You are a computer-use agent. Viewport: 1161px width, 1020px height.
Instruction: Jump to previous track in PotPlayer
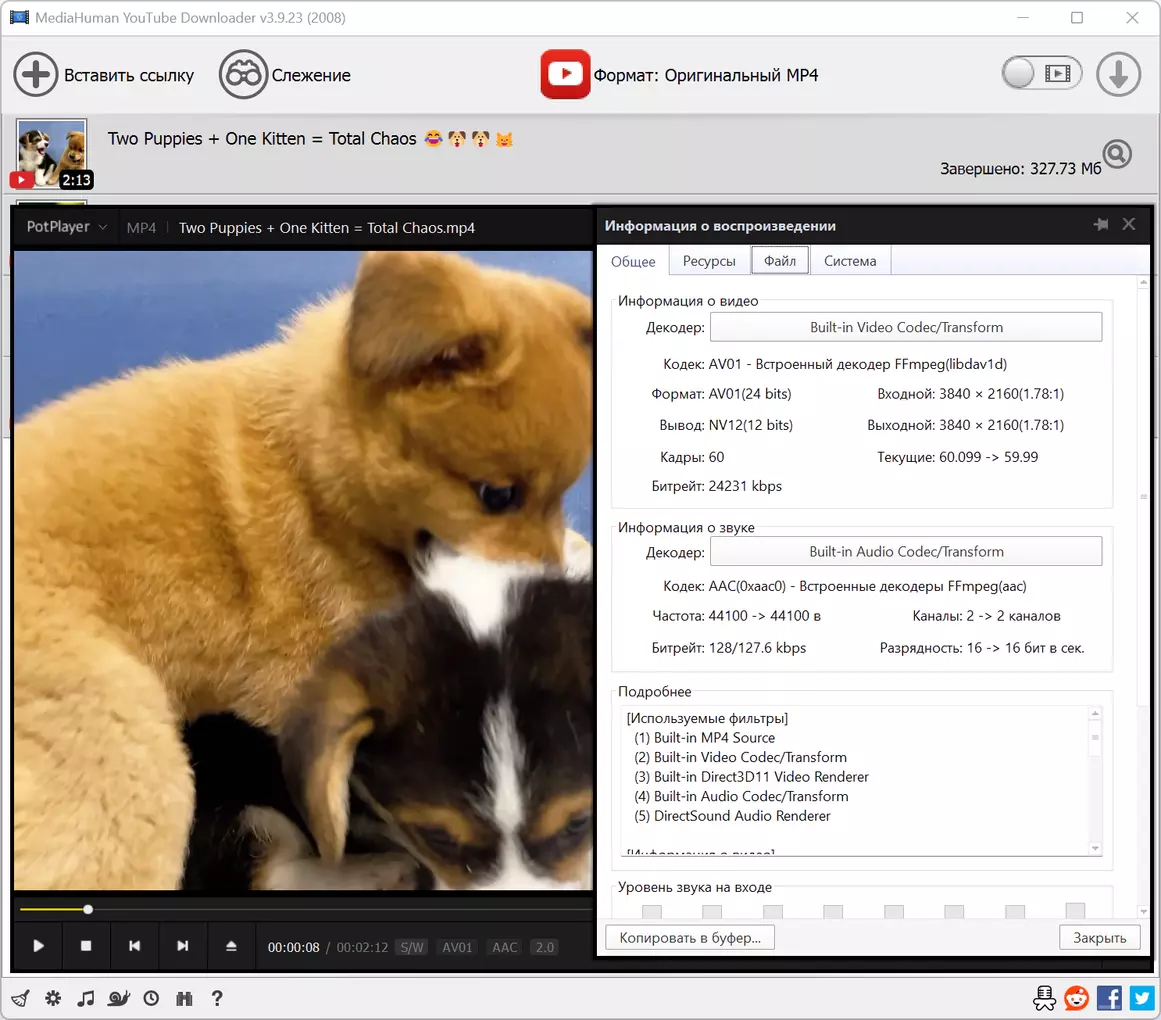[134, 946]
